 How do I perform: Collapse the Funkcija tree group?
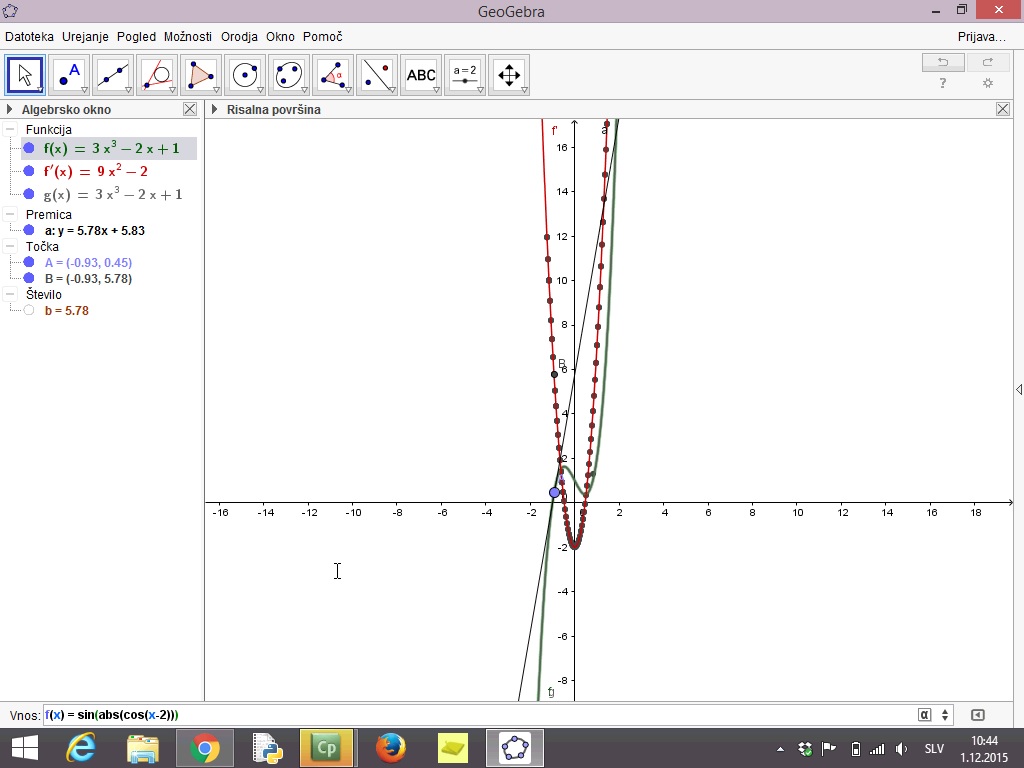[10, 130]
